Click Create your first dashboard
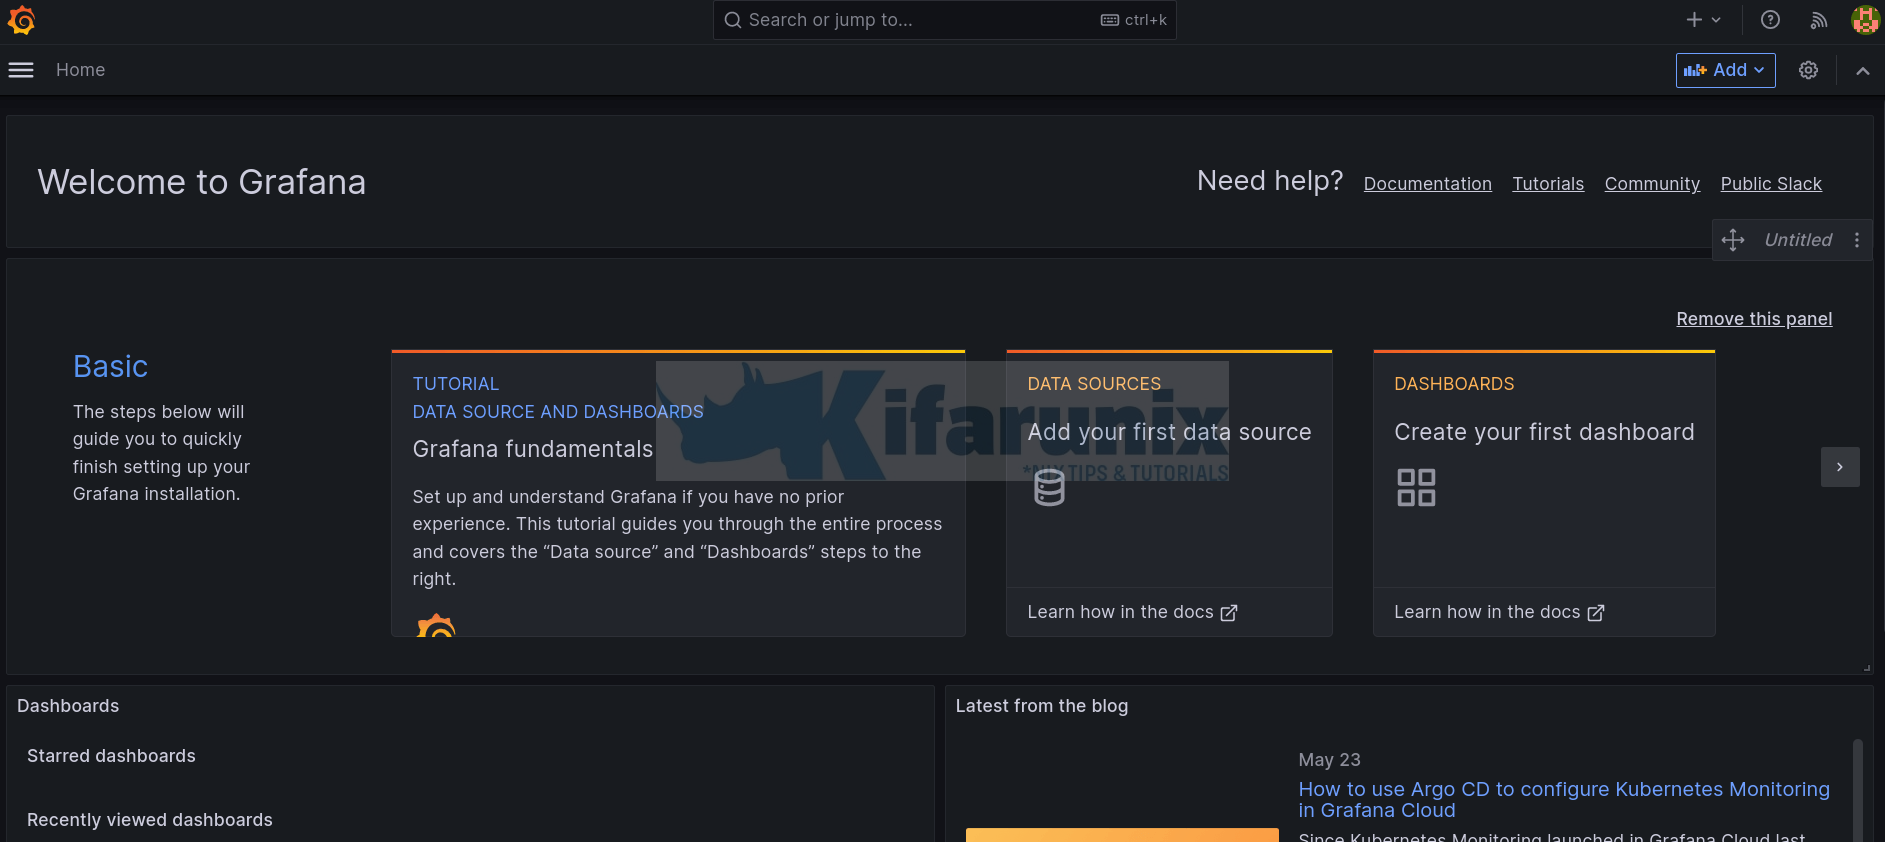1885x842 pixels. click(x=1544, y=432)
